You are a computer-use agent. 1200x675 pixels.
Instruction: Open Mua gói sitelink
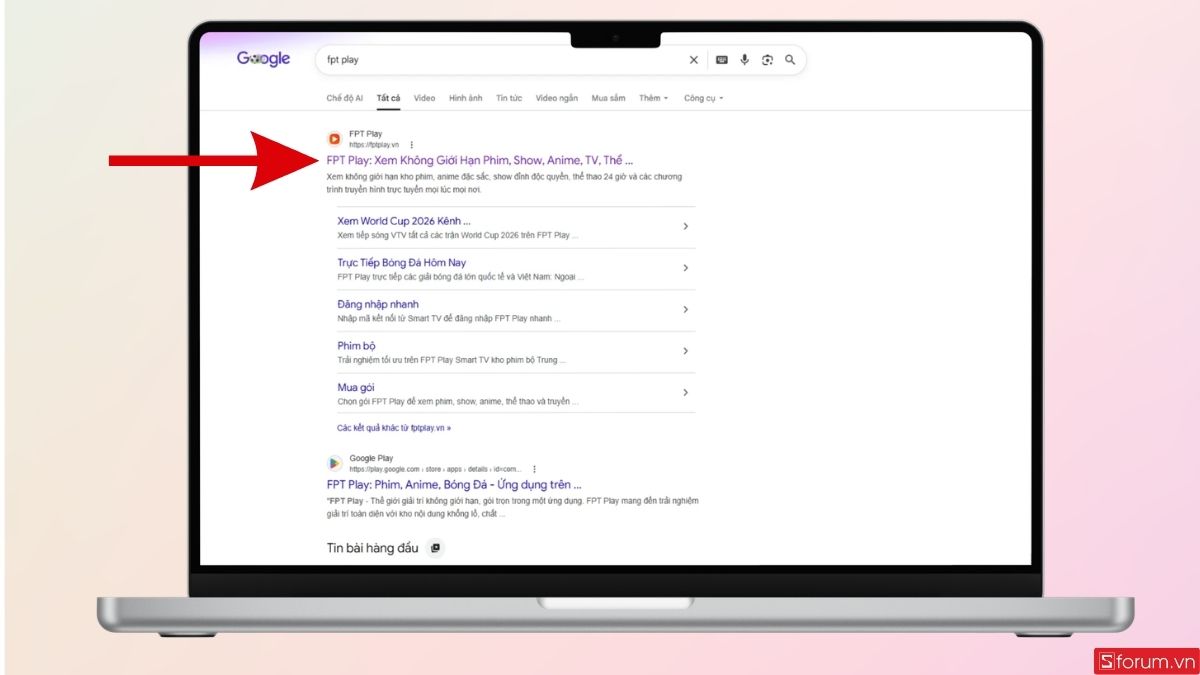point(356,388)
